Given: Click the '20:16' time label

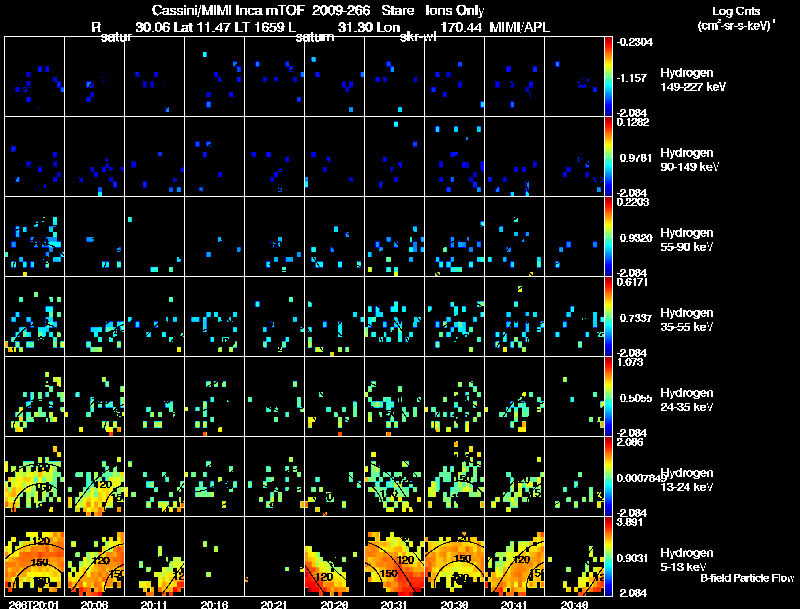Looking at the screenshot, I should (214, 604).
